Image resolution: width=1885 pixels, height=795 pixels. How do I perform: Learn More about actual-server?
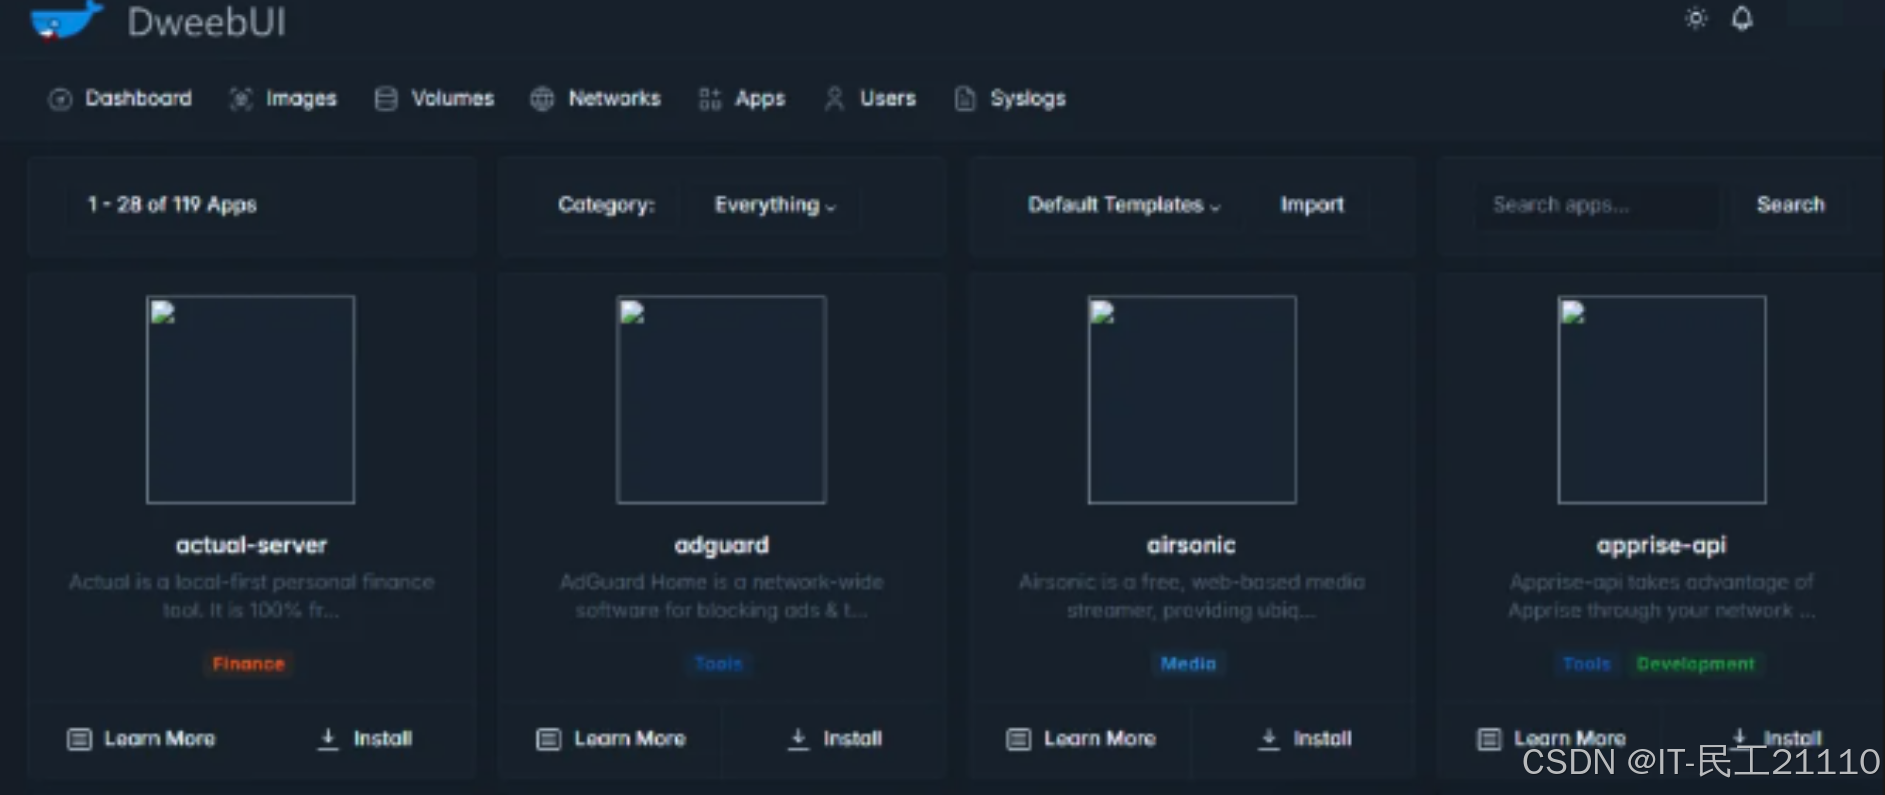click(141, 739)
